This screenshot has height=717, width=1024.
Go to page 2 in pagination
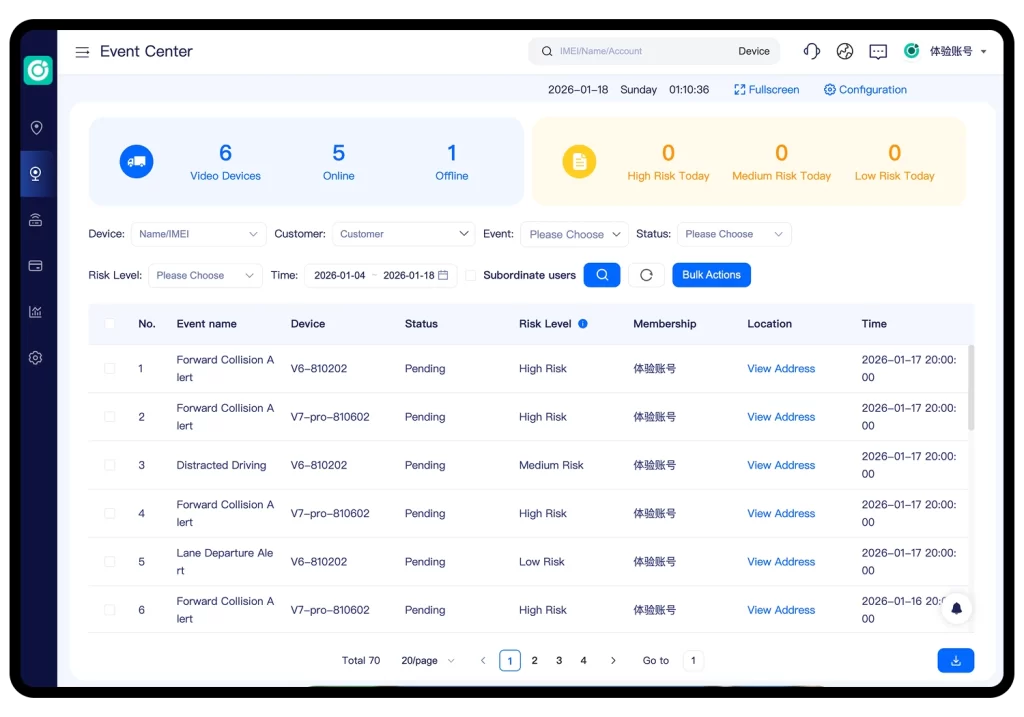tap(535, 661)
